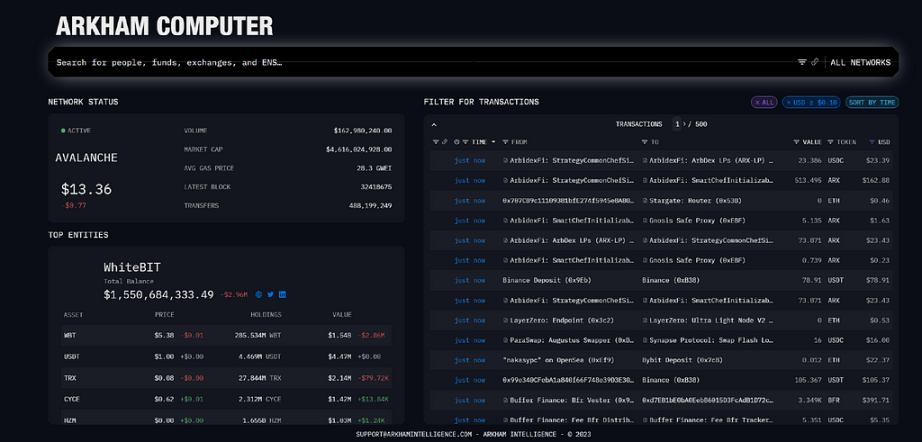Click the $13.36 Avalanche price
Viewport: 922px width, 442px height.
pyautogui.click(x=86, y=189)
